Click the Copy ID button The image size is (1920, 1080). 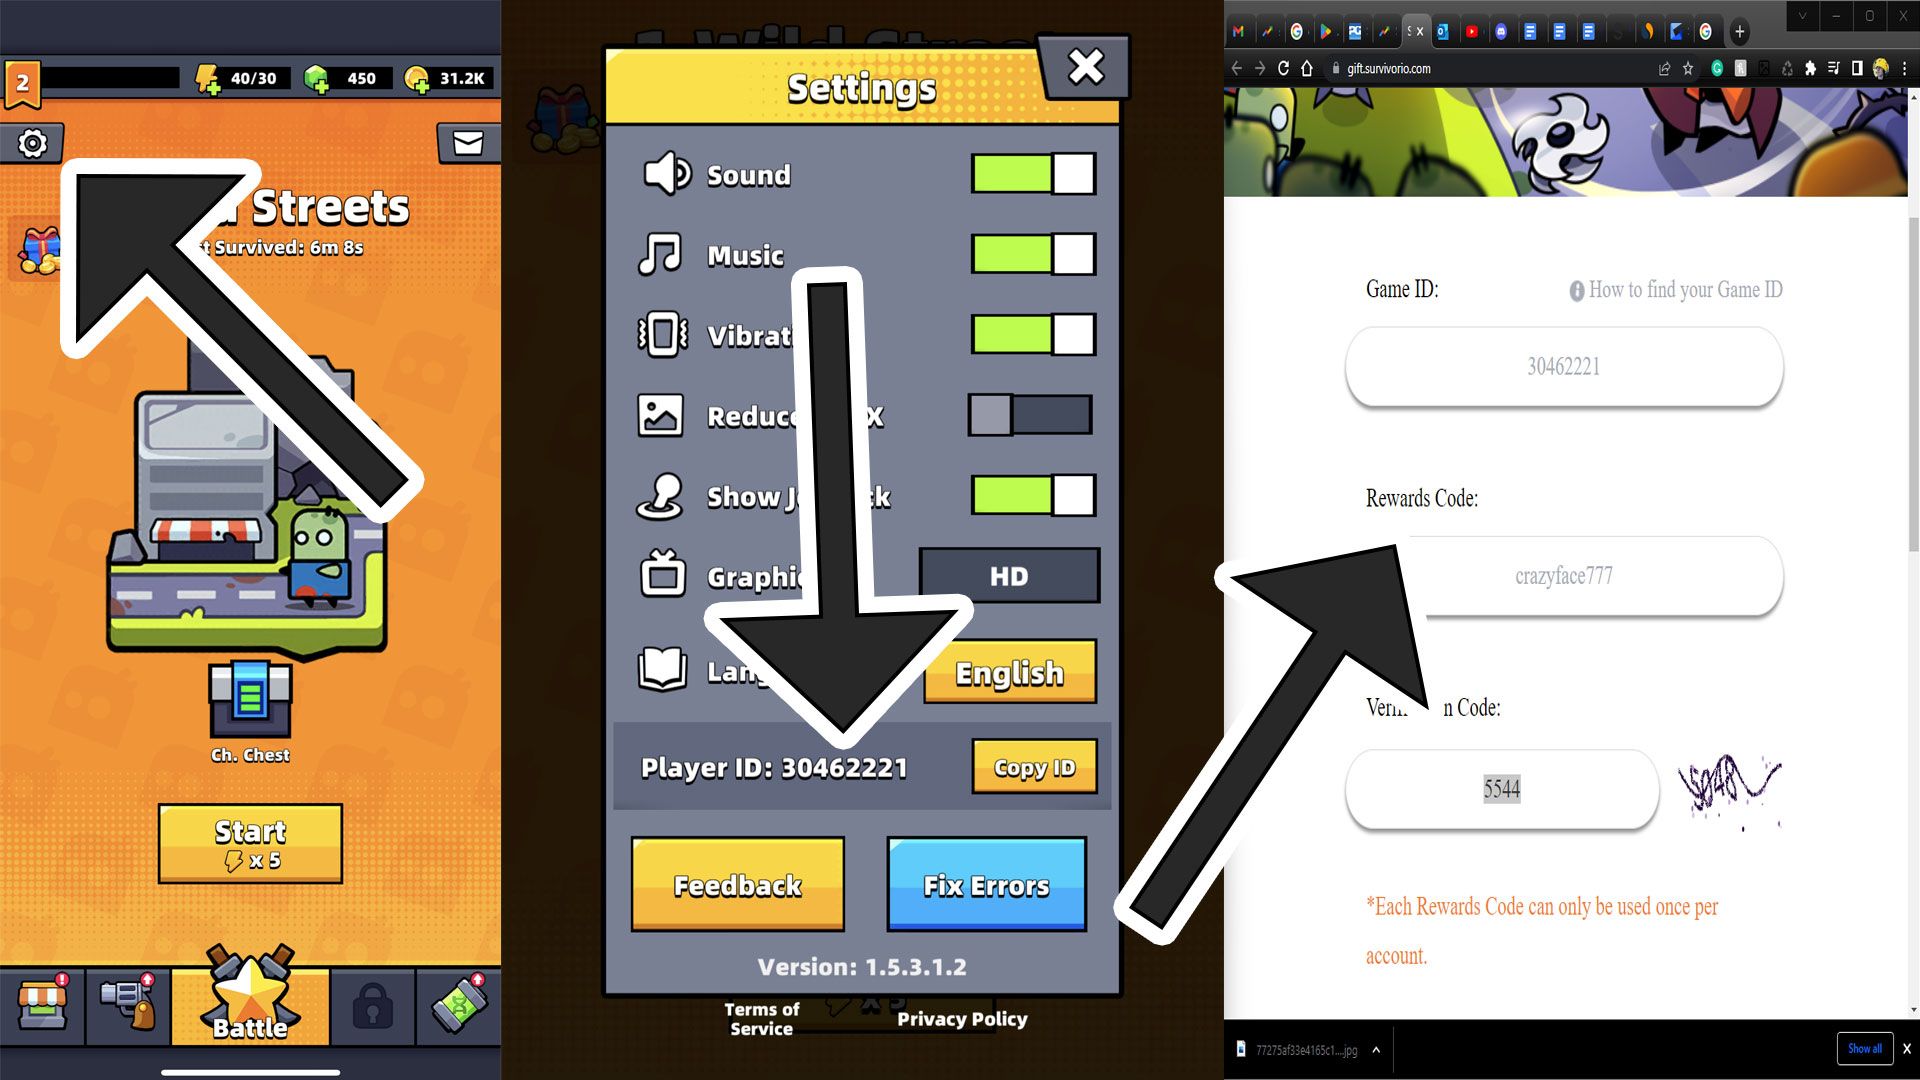coord(1035,766)
